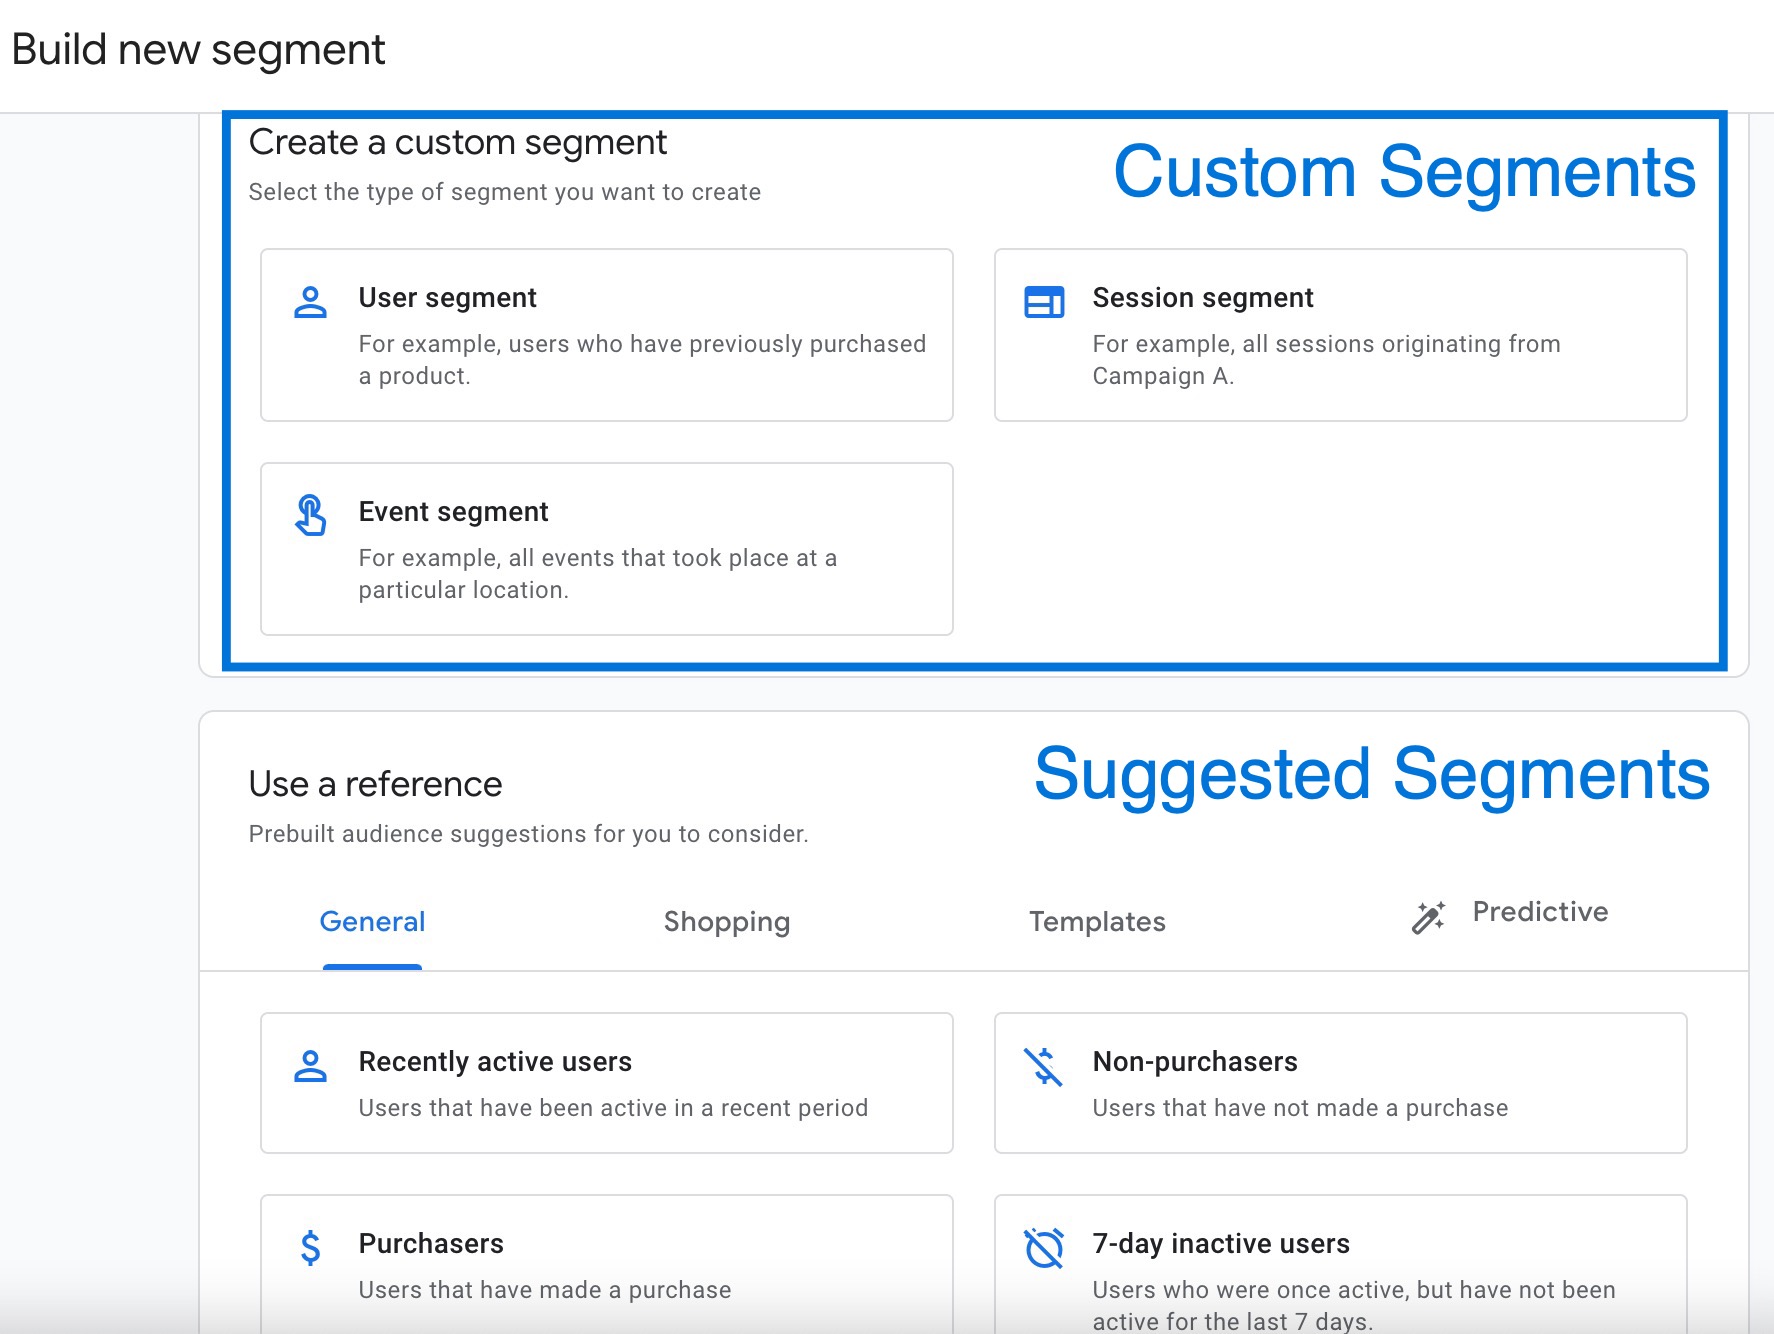Screen dimensions: 1774x1334
Task: Open the Templates tab
Action: coord(1097,921)
